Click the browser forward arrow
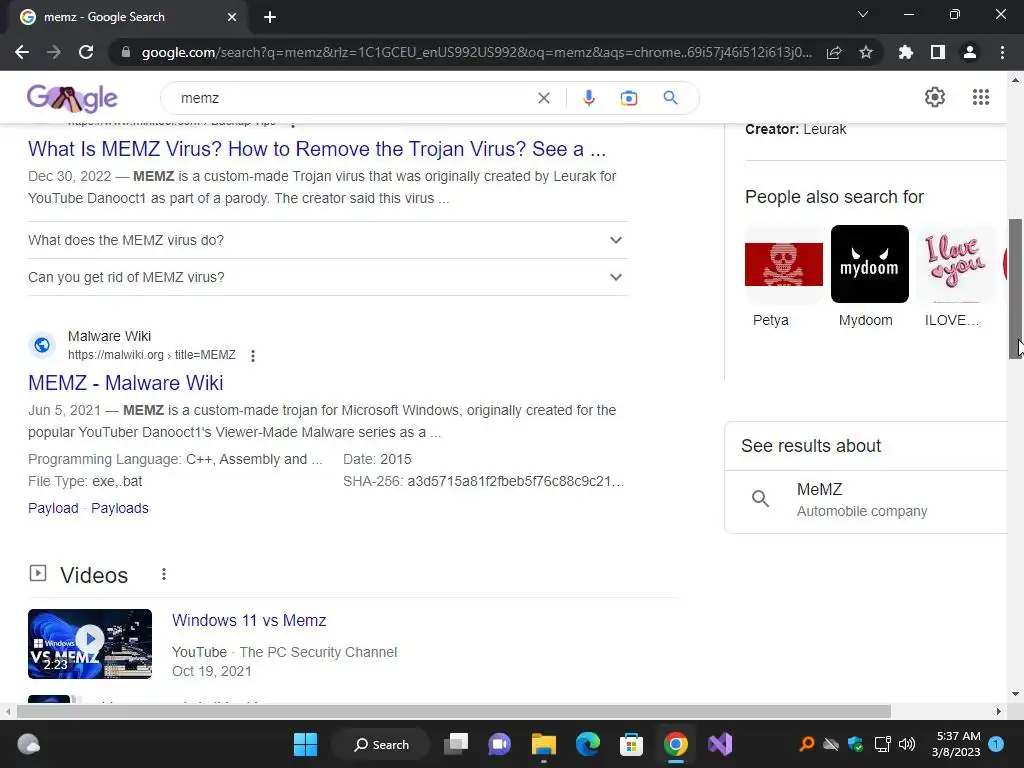The height and width of the screenshot is (768, 1024). point(54,52)
